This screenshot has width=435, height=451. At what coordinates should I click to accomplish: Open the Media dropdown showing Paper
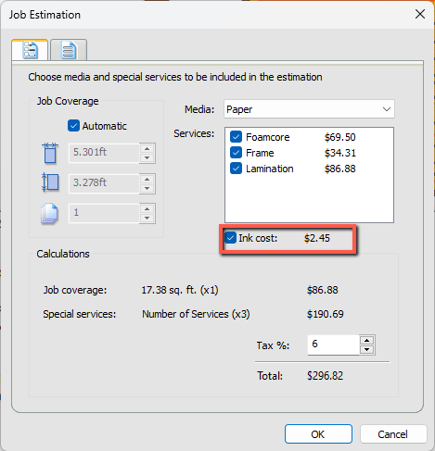(309, 109)
